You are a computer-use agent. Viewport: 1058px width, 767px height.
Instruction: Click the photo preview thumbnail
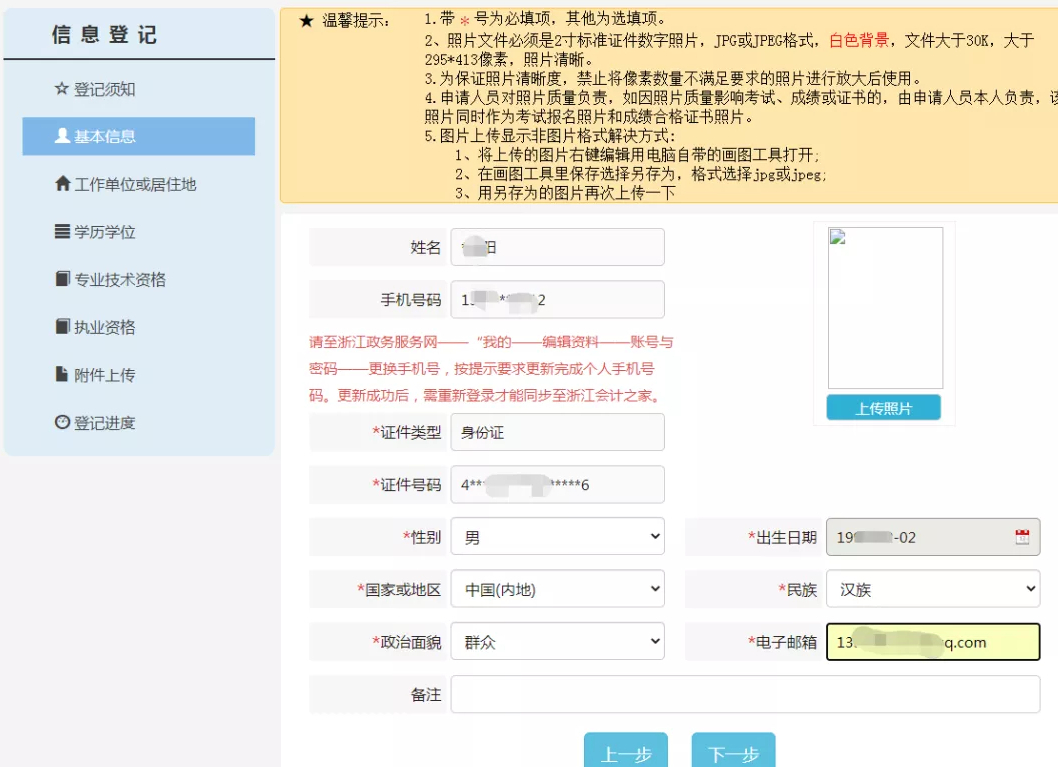(x=884, y=308)
